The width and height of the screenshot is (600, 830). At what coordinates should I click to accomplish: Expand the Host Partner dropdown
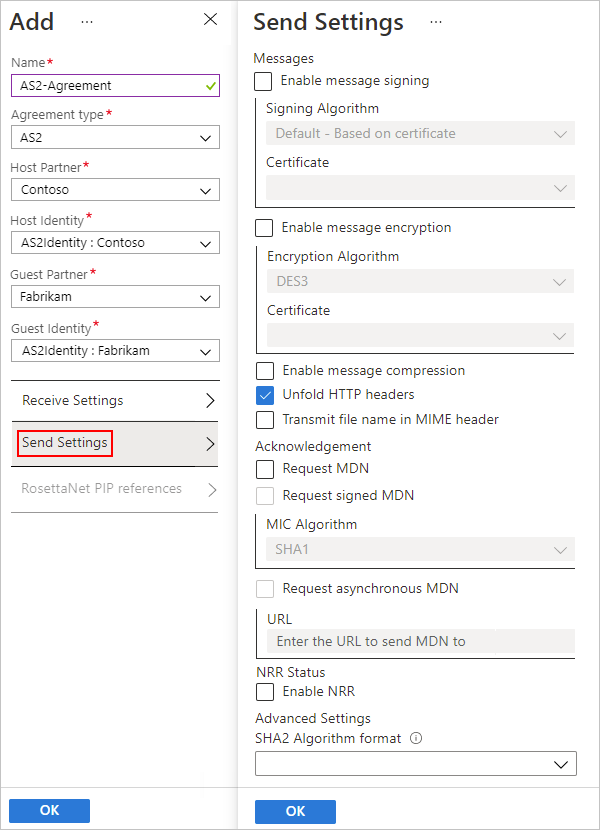pos(115,190)
